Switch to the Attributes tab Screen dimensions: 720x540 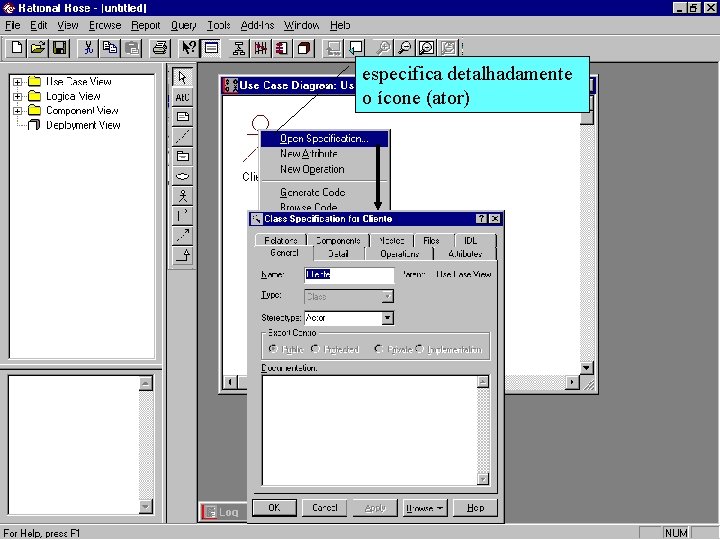pos(465,253)
